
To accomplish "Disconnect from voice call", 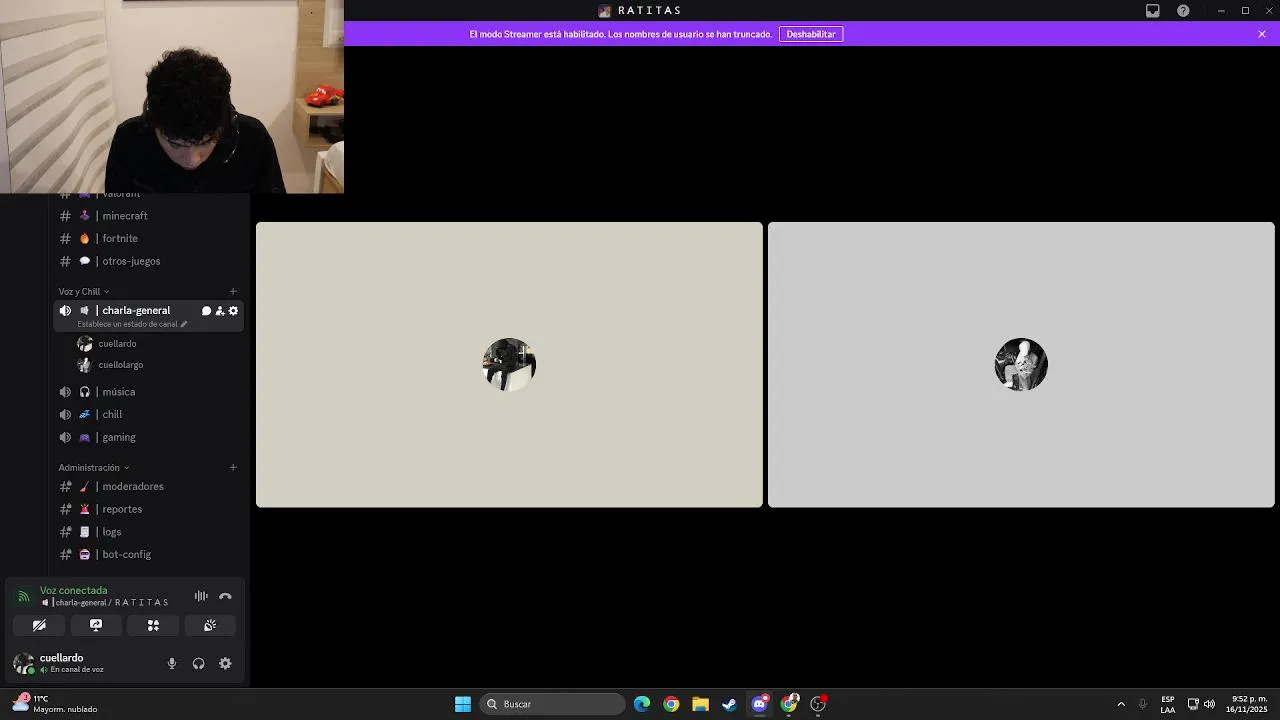I will click(x=225, y=596).
